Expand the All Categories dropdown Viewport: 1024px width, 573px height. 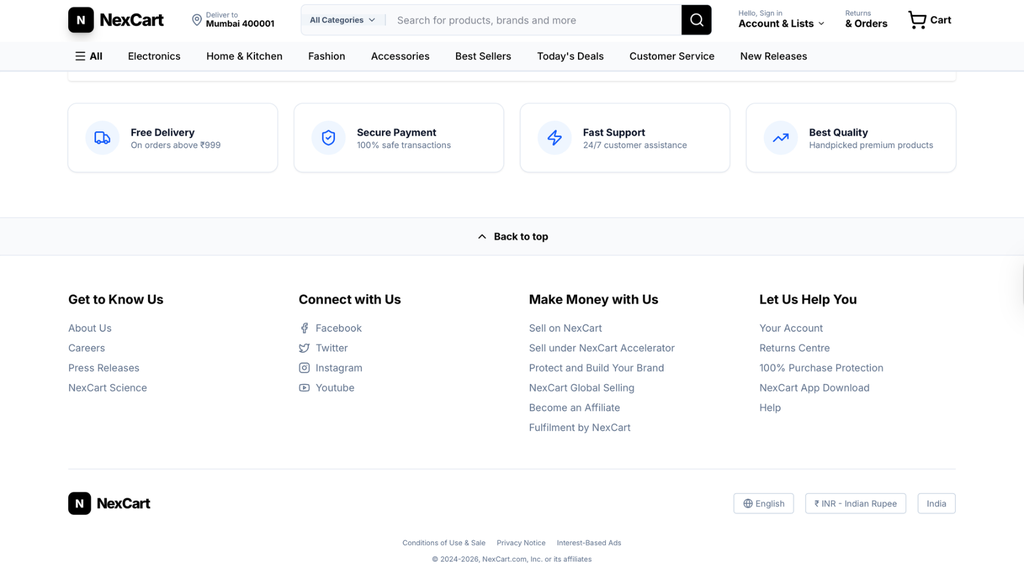coord(342,20)
